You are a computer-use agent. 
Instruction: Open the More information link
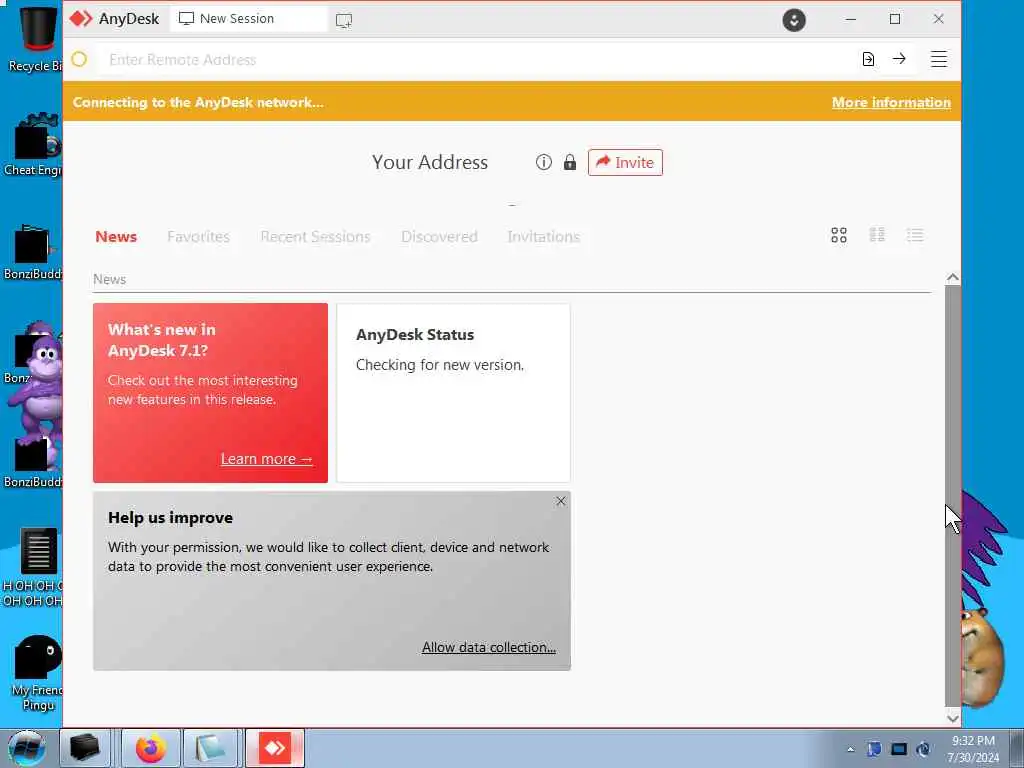[891, 103]
